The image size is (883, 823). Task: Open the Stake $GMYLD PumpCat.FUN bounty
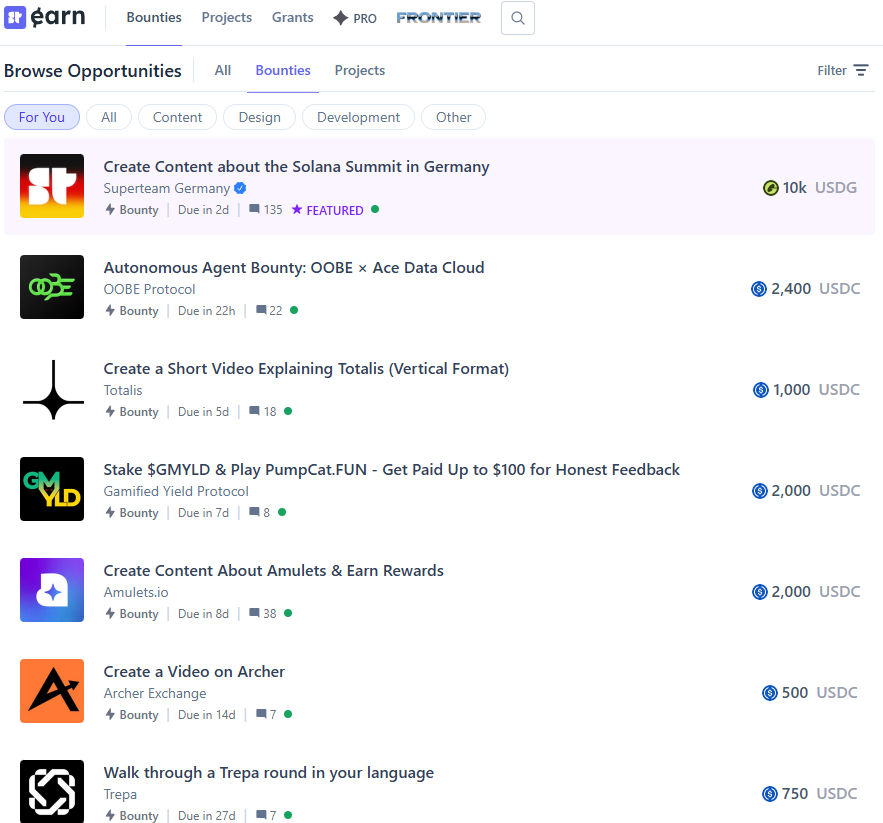pyautogui.click(x=391, y=469)
